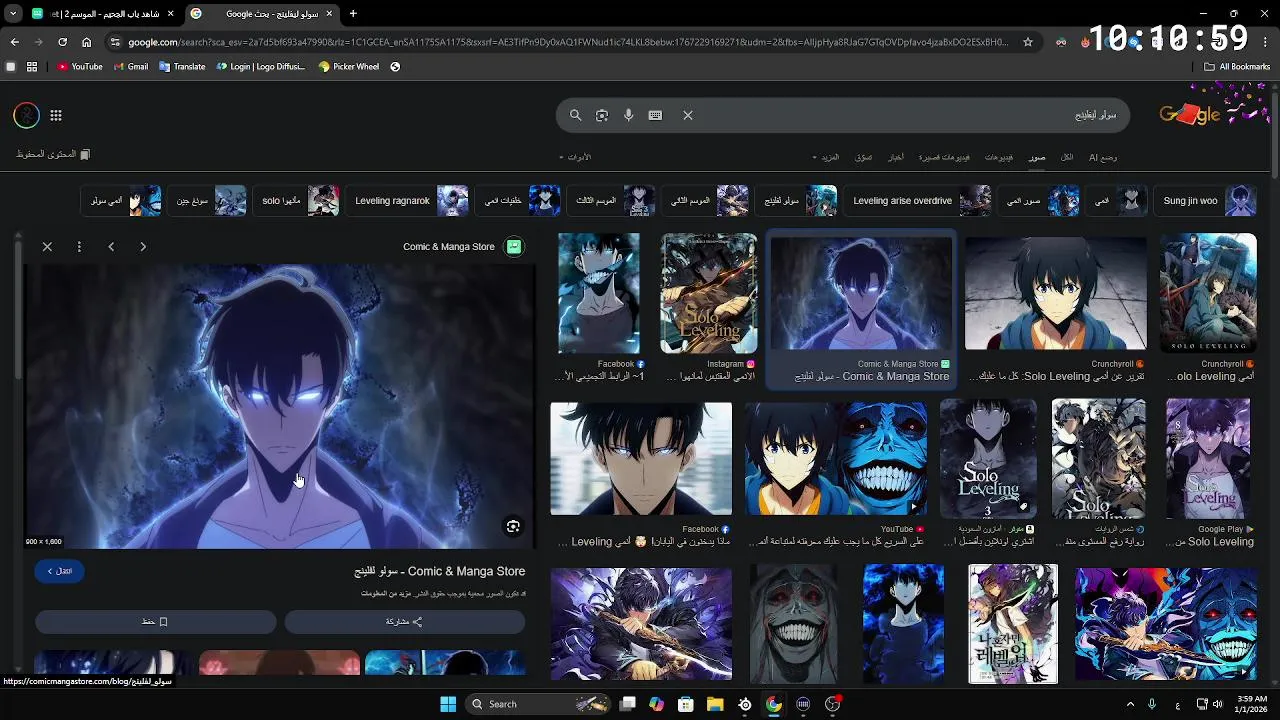Click the Google logo
The image size is (1280, 720).
pos(1190,114)
